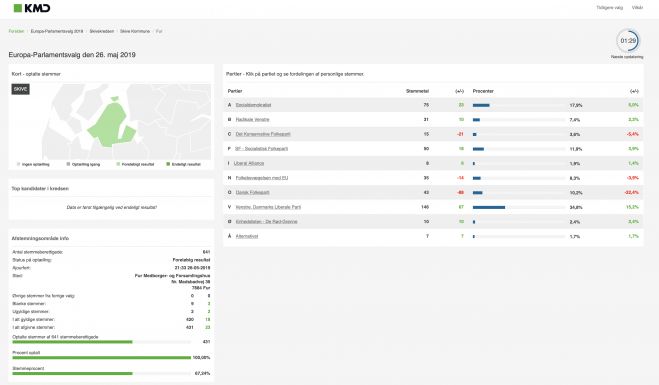Image resolution: width=659 pixels, height=385 pixels.
Task: Click the Optælling igang legend swatch
Action: pos(68,164)
